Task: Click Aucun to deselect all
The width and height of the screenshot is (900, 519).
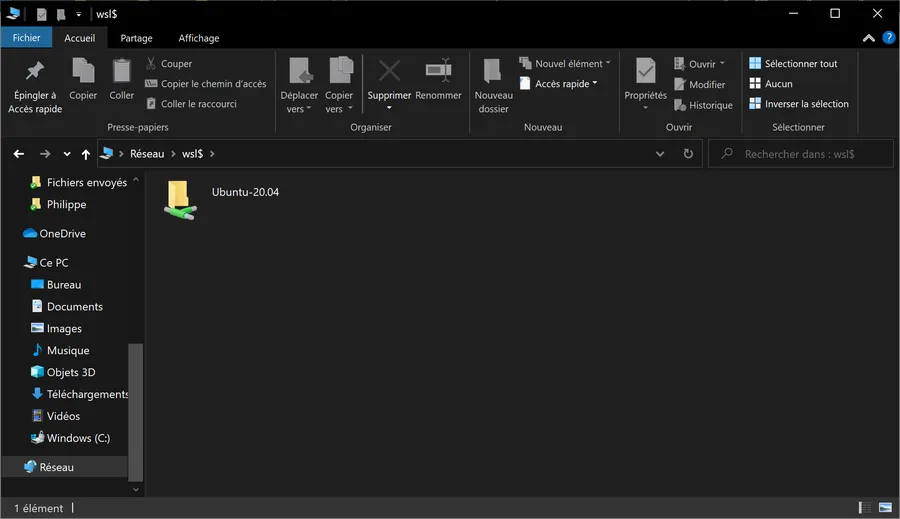Action: point(771,84)
